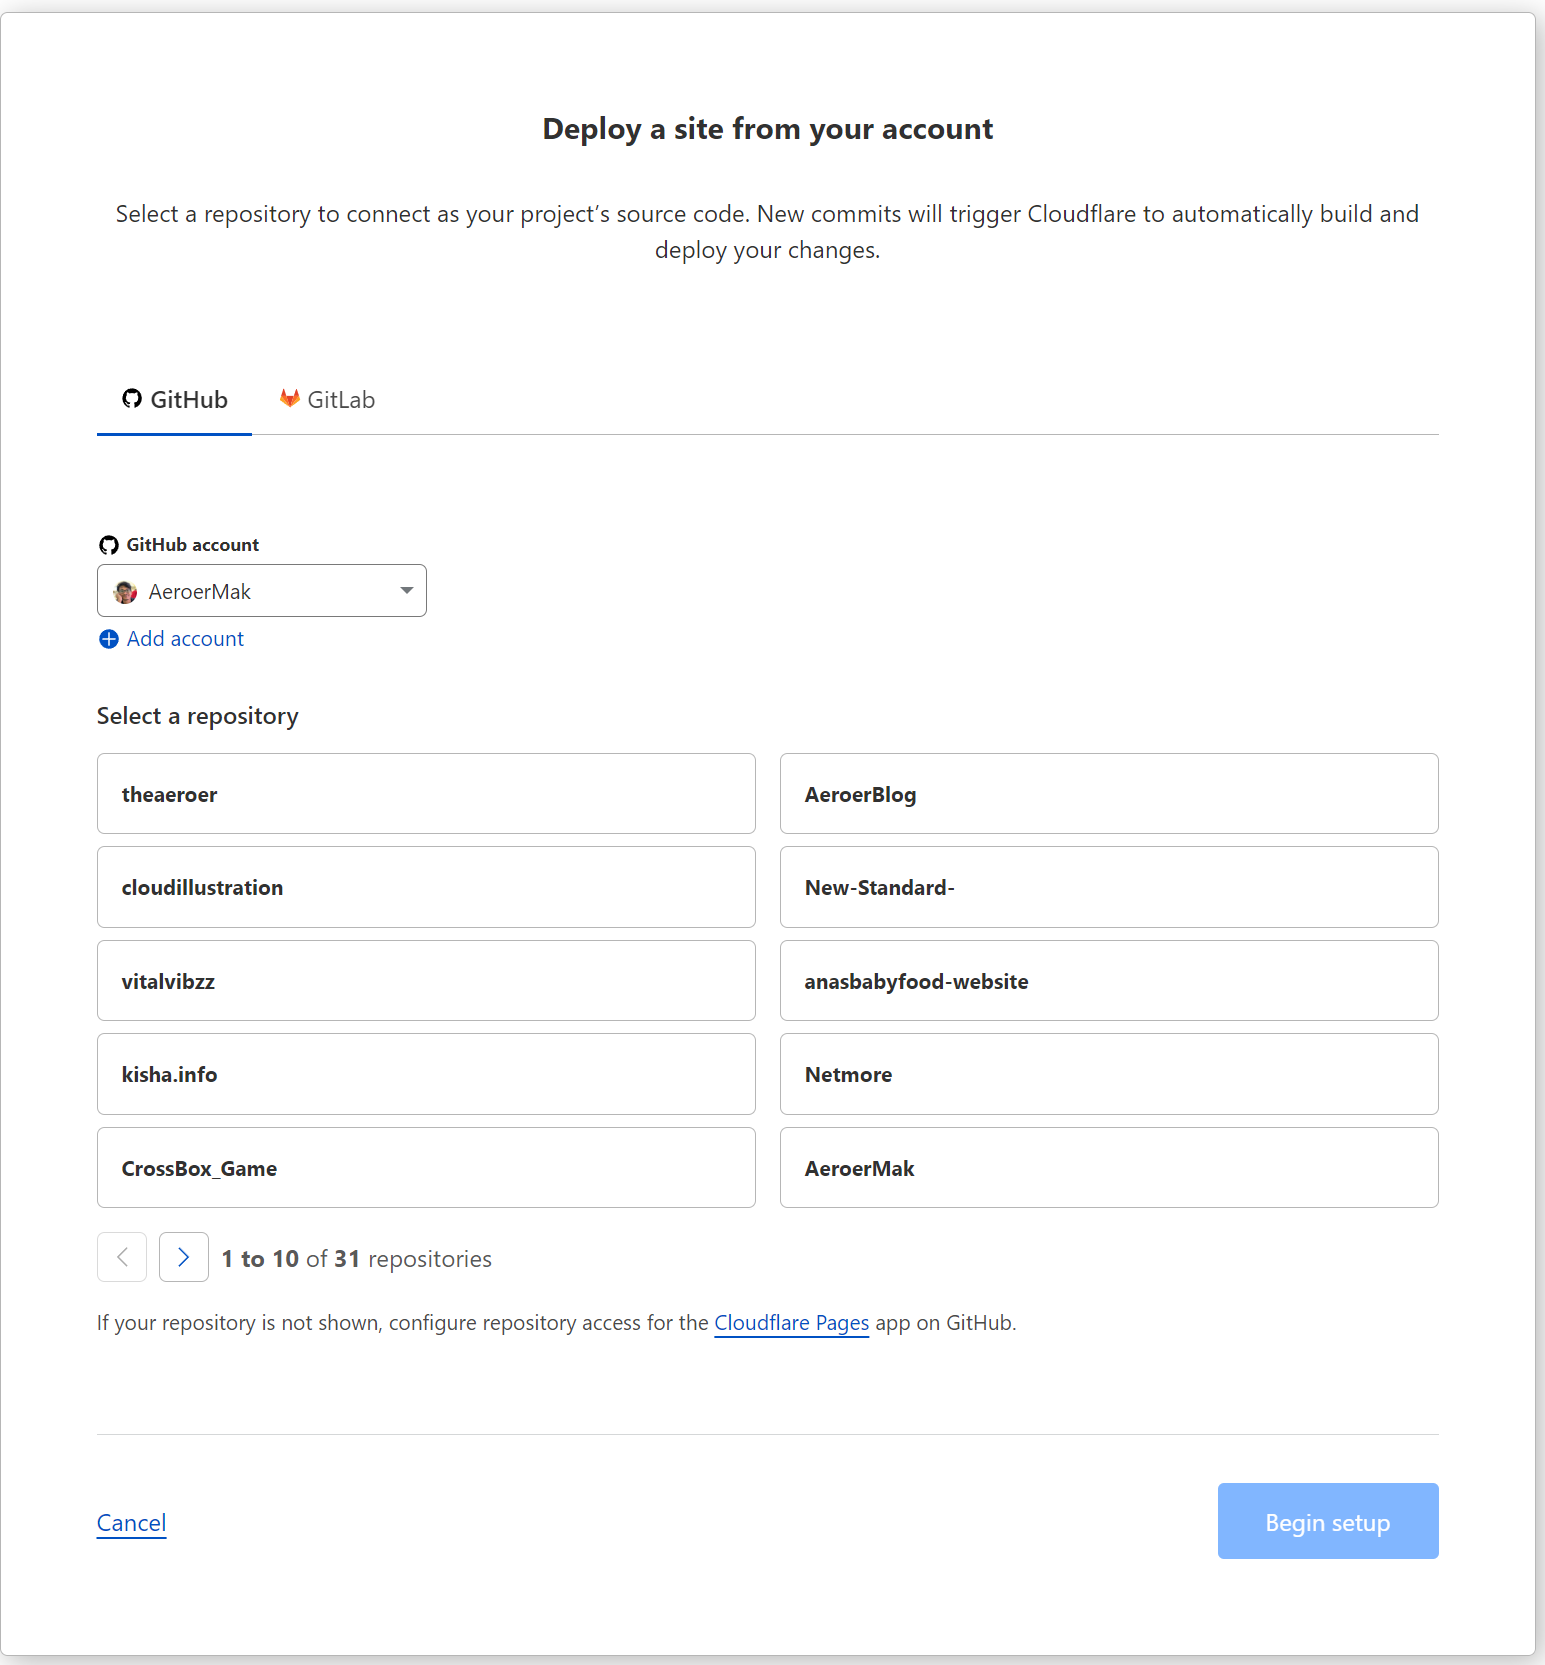1545x1665 pixels.
Task: Click the previous page arrow
Action: tap(121, 1257)
